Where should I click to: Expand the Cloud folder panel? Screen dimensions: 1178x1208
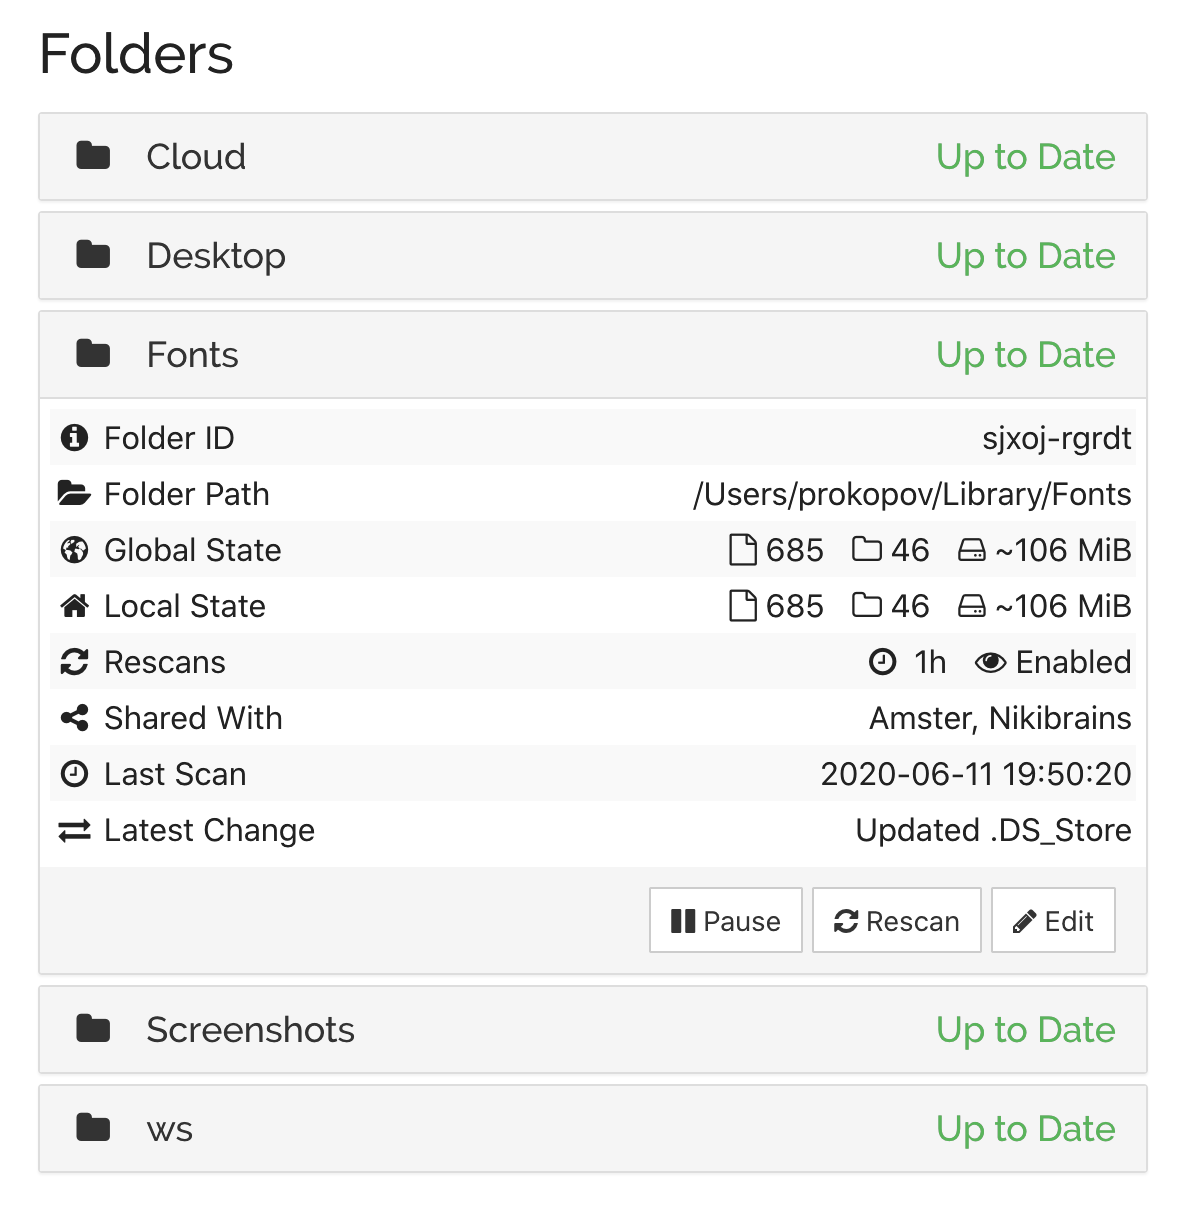[196, 157]
